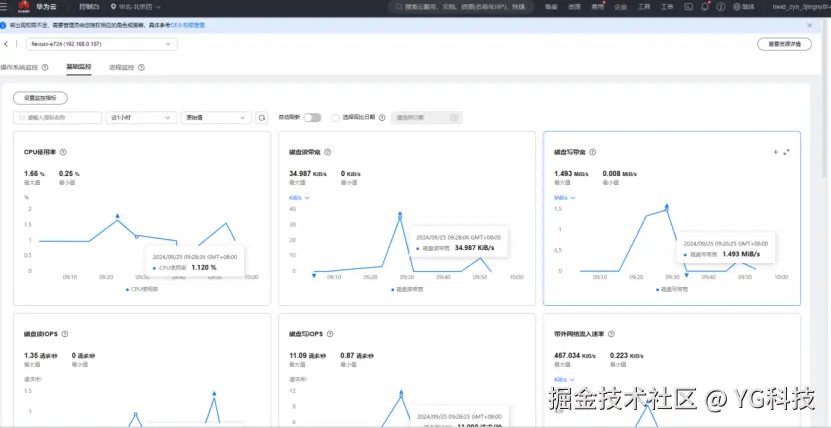Switch to the 进程监控 tab
The width and height of the screenshot is (831, 428).
121,67
